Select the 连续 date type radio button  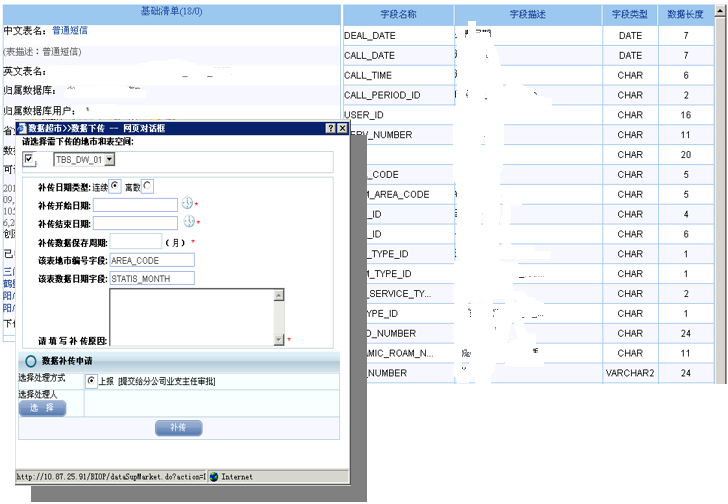[115, 186]
